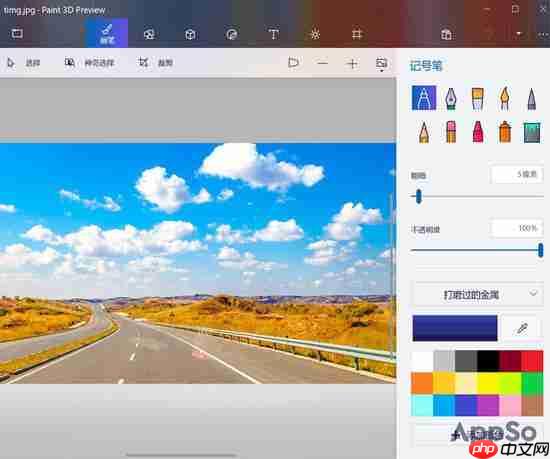Toggle the 3D view icon left of the zoom controls
550x459 pixels.
(x=293, y=63)
